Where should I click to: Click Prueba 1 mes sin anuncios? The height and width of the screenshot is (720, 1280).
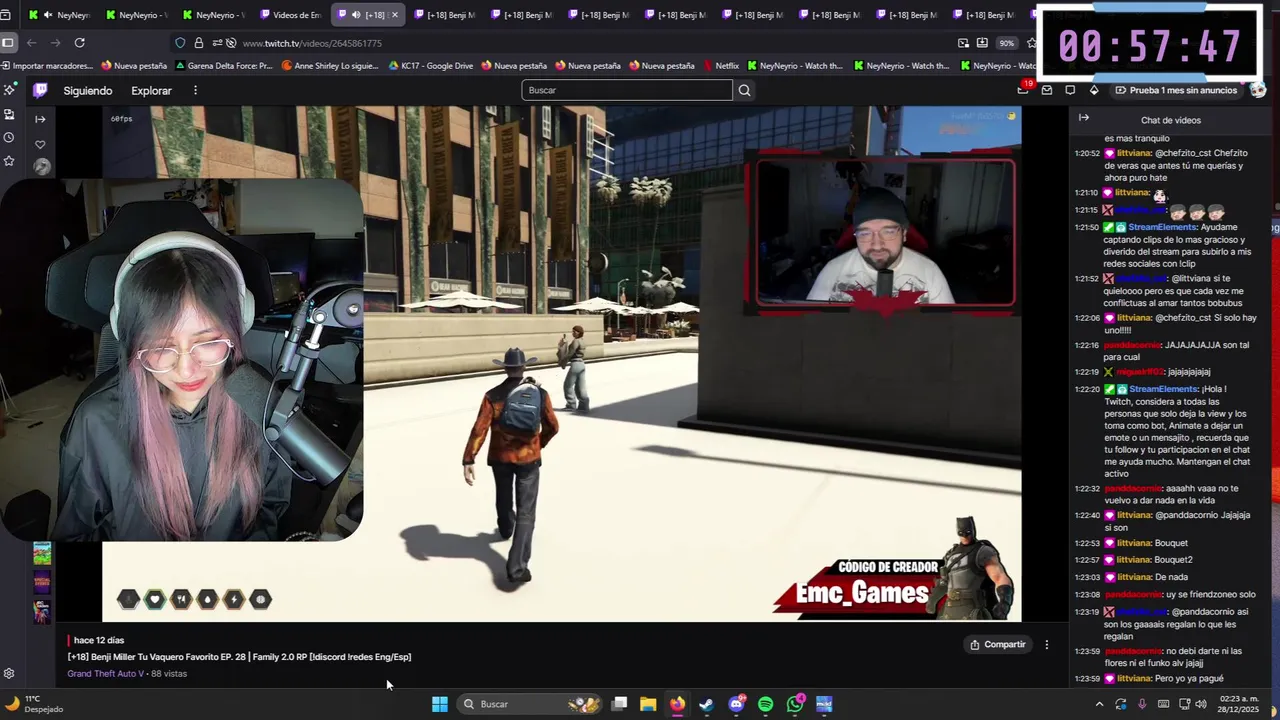pos(1176,90)
